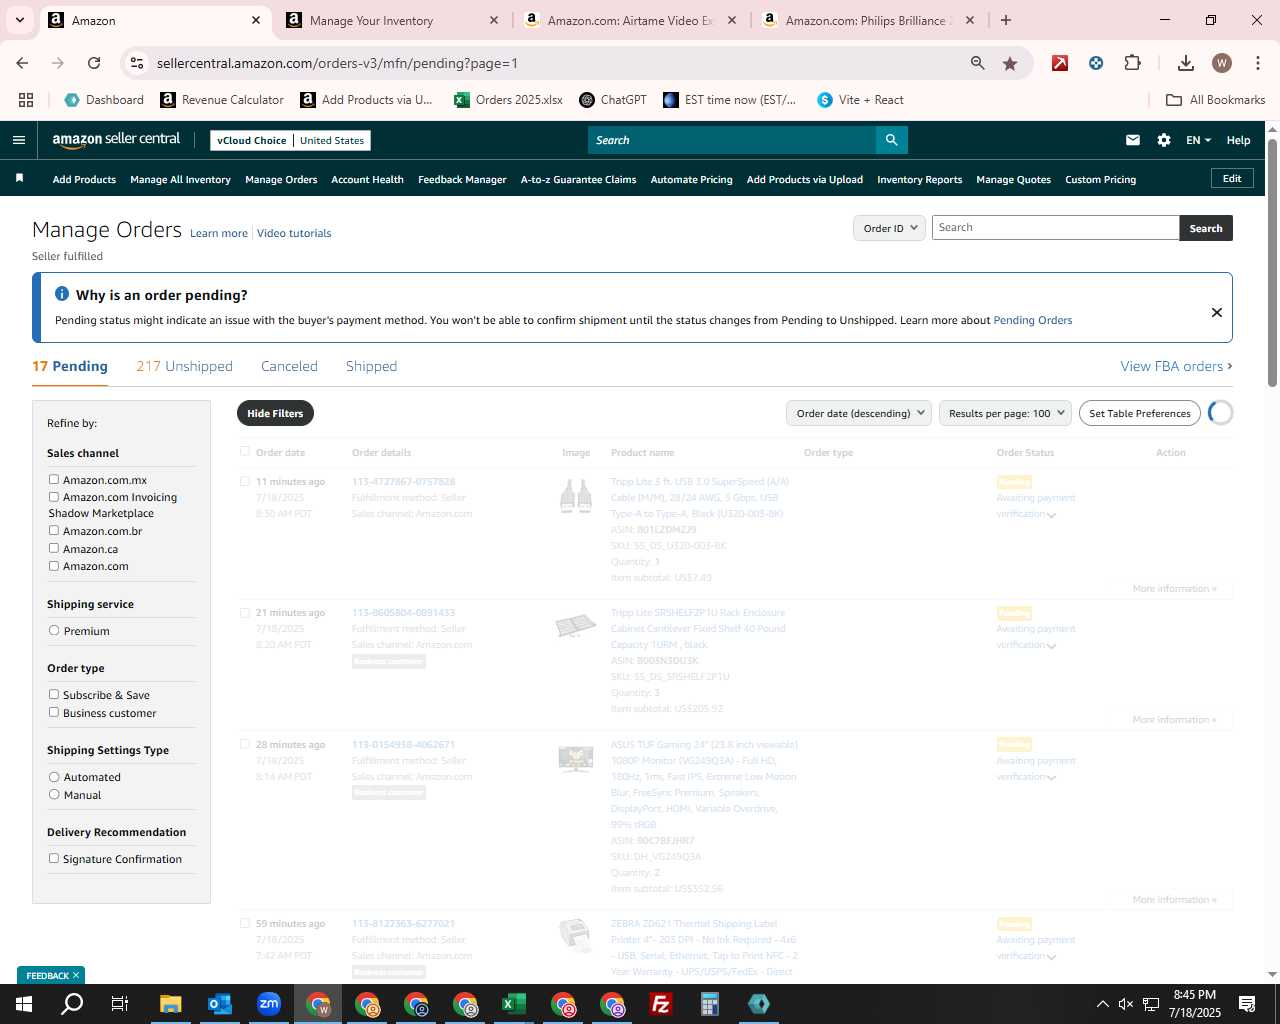Click the order Search button
Screen dimensions: 1280x1024
tap(1206, 228)
